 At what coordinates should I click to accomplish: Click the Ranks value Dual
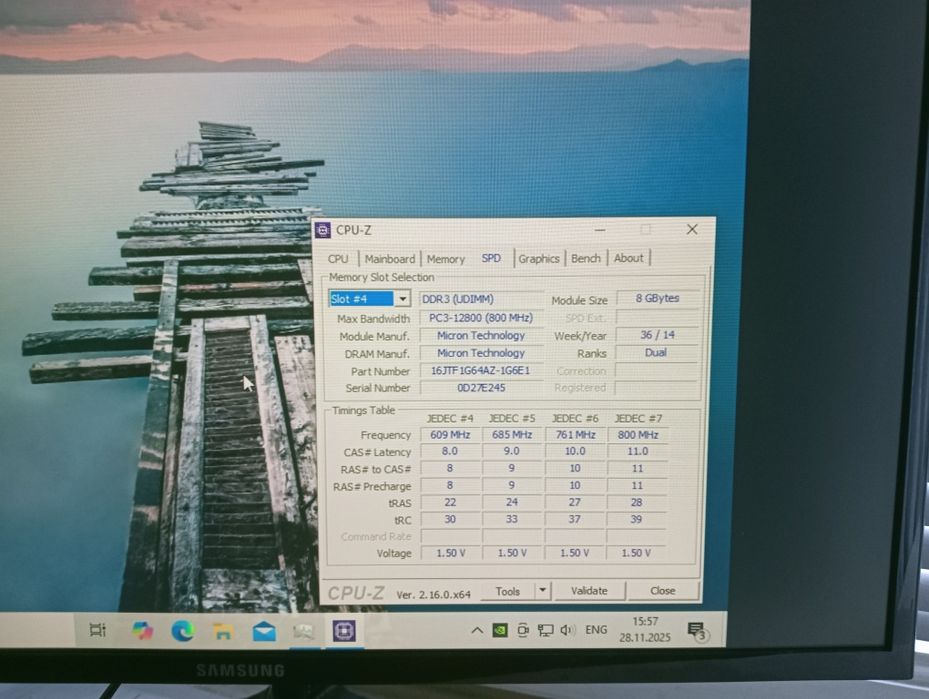[656, 352]
